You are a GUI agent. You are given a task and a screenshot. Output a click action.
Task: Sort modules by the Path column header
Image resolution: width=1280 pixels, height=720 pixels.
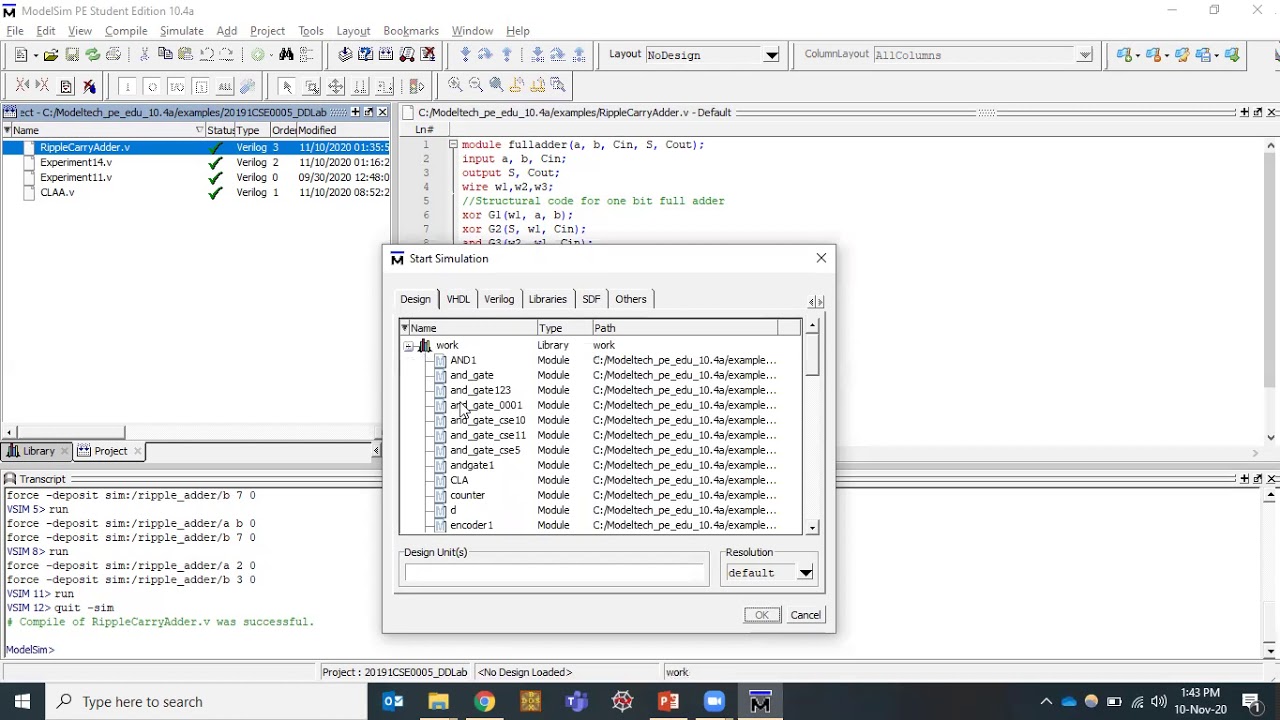click(x=685, y=328)
